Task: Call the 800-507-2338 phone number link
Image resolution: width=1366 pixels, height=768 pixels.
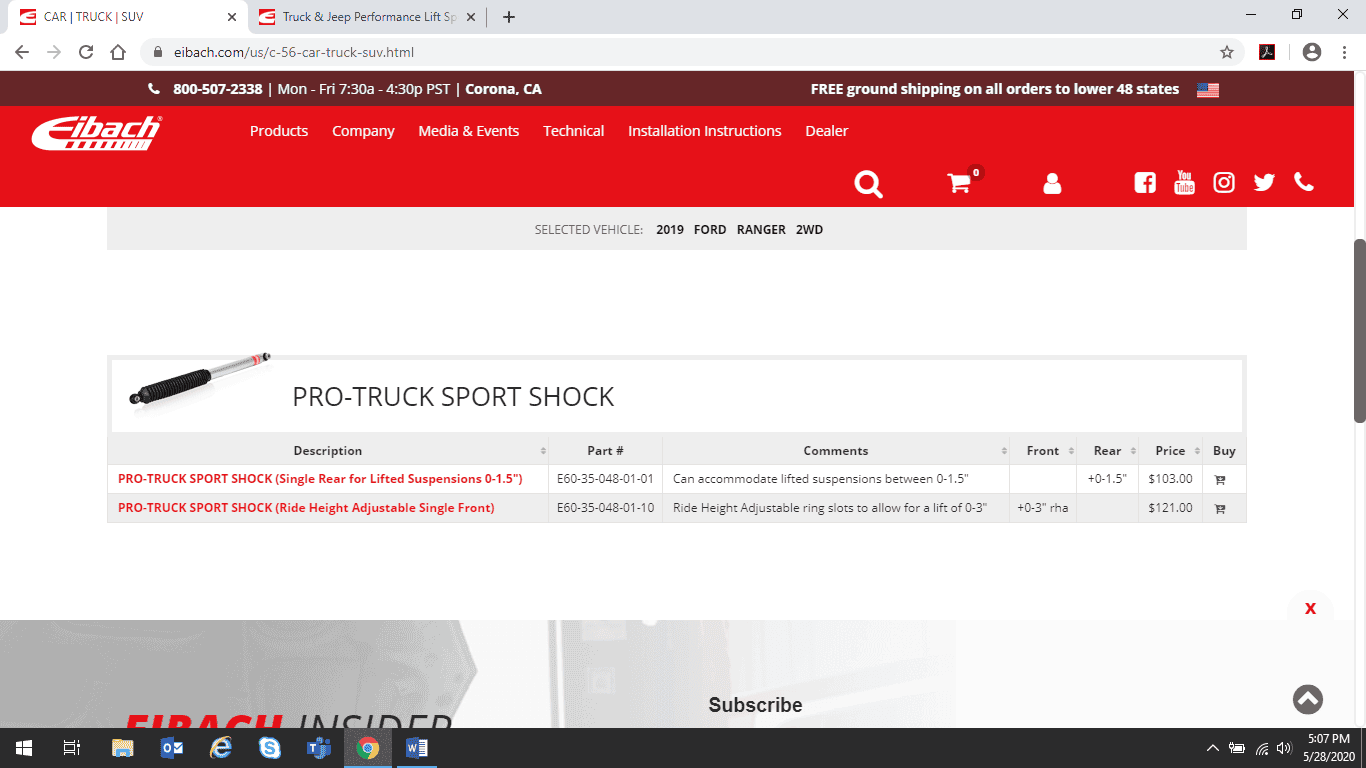Action: pos(217,89)
